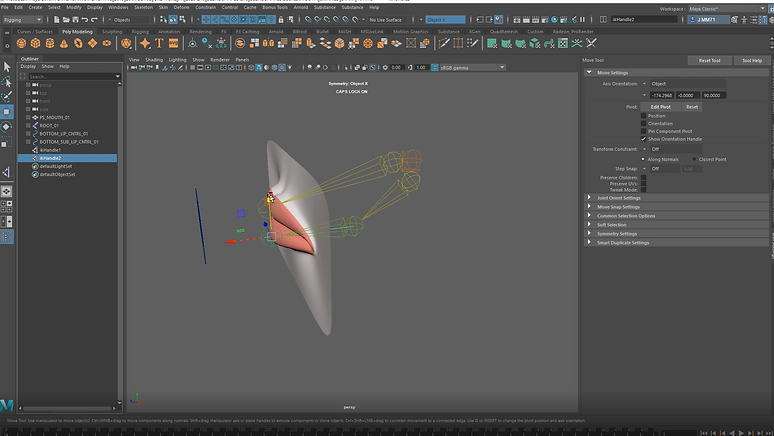The height and width of the screenshot is (436, 774).
Task: Toggle the Position checkbox under Pivot
Action: click(643, 116)
